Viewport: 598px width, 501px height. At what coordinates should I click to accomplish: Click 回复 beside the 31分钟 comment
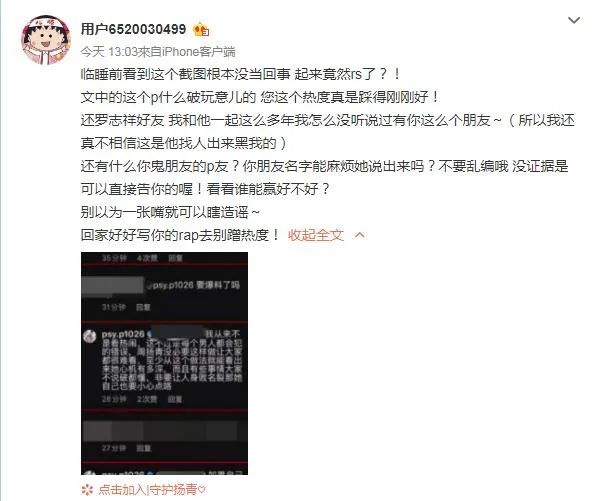[143, 307]
